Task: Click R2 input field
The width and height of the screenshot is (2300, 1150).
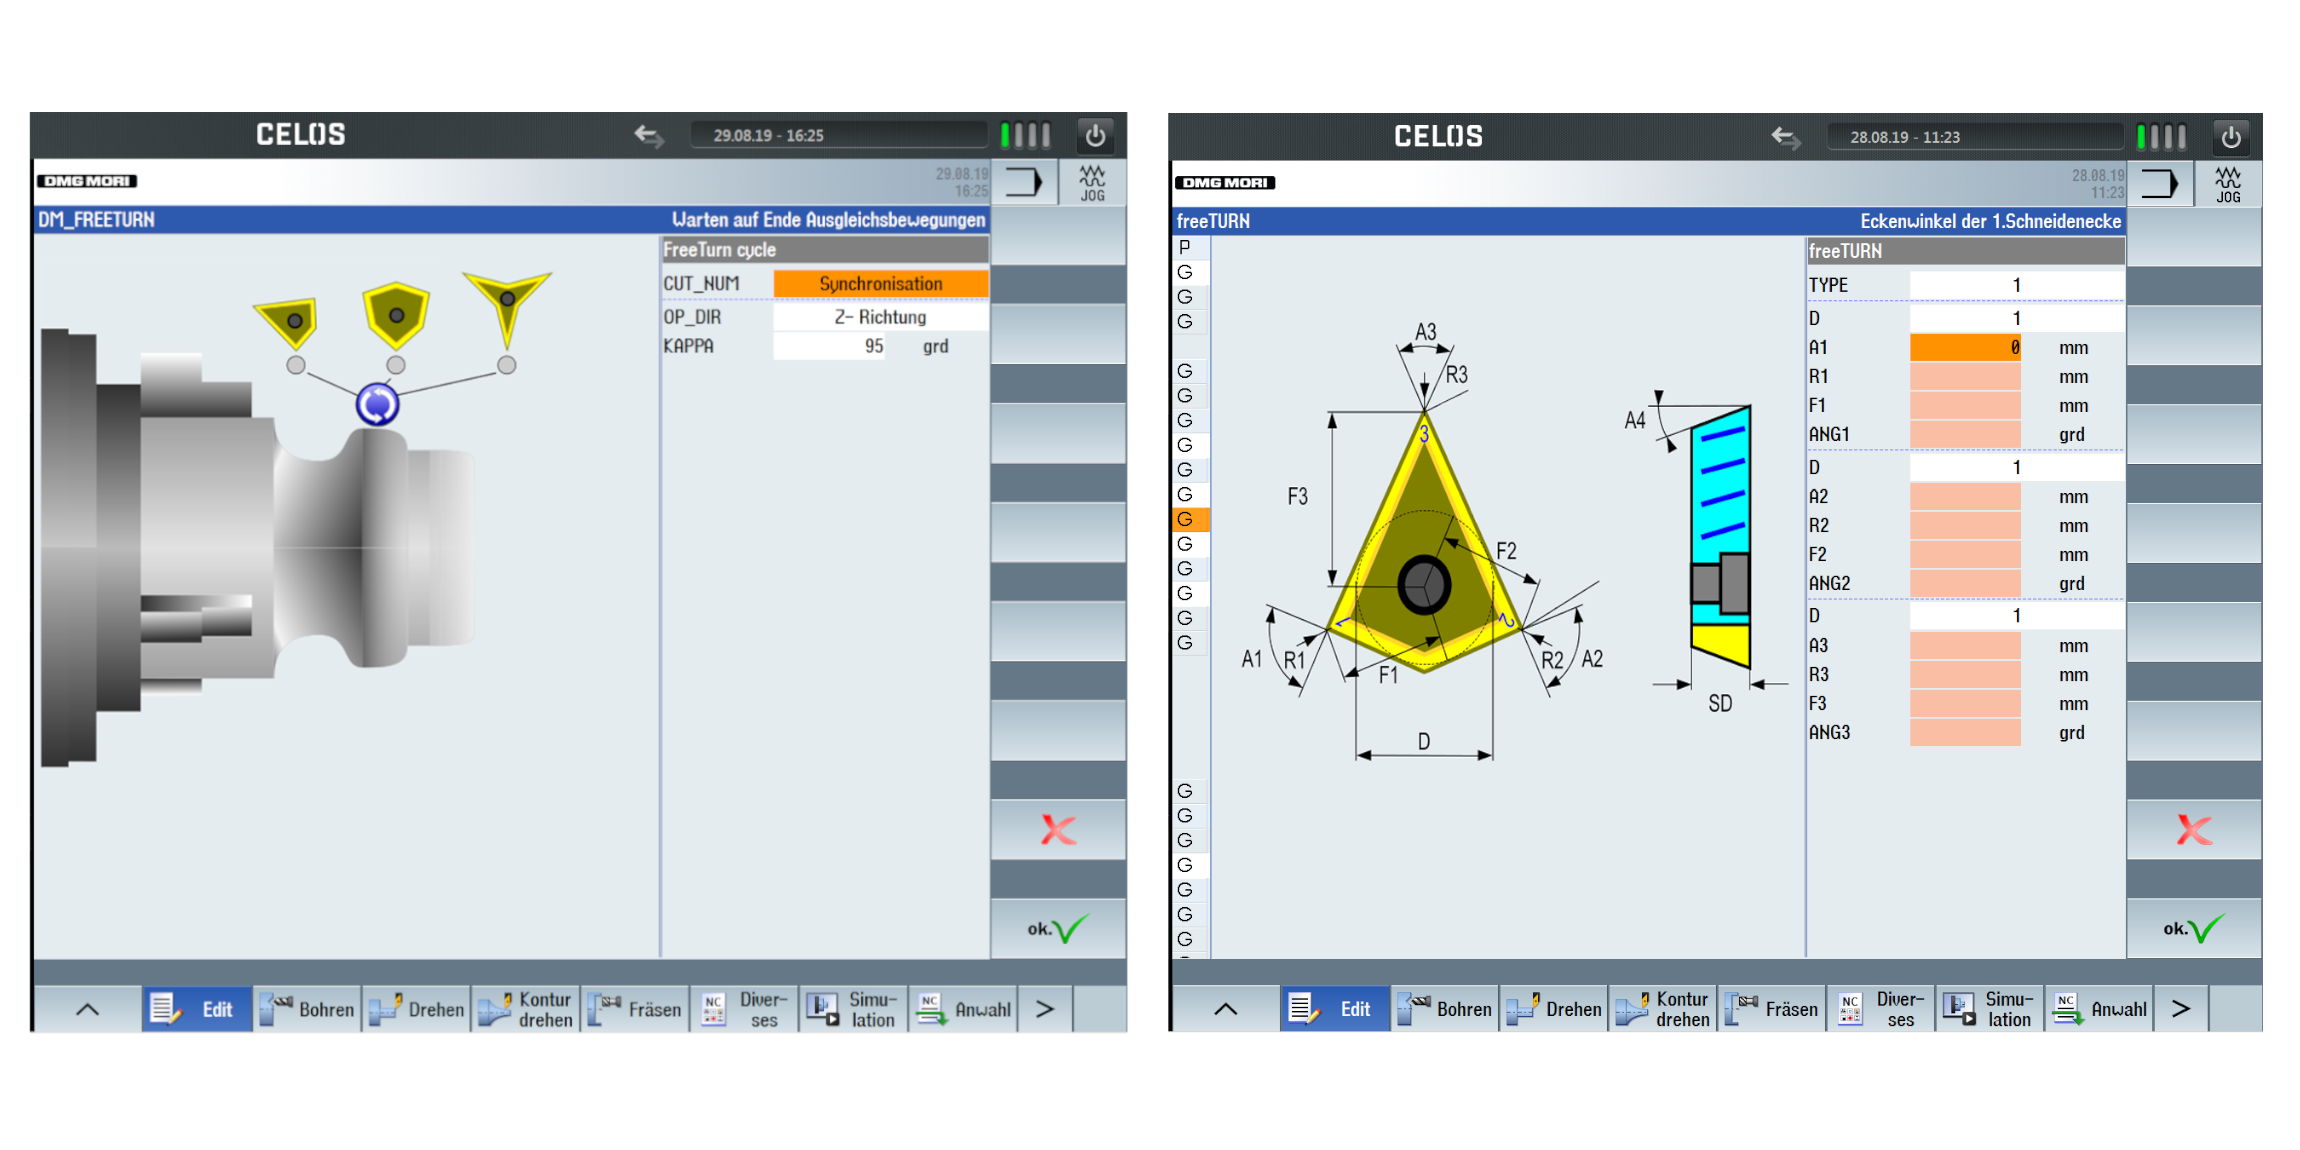Action: pyautogui.click(x=1965, y=526)
